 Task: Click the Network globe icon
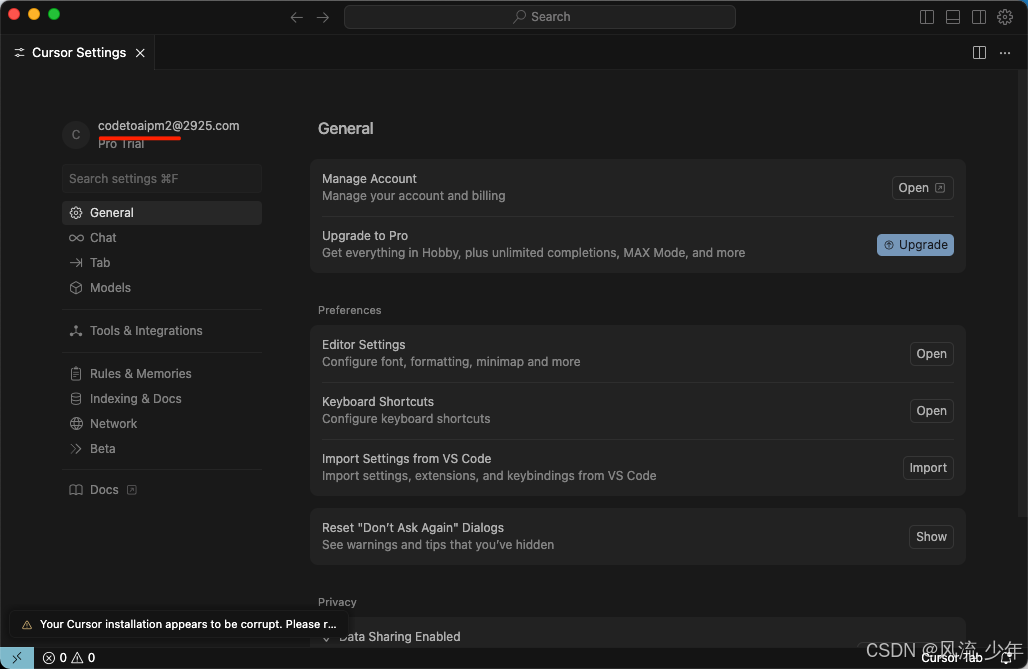pos(76,423)
